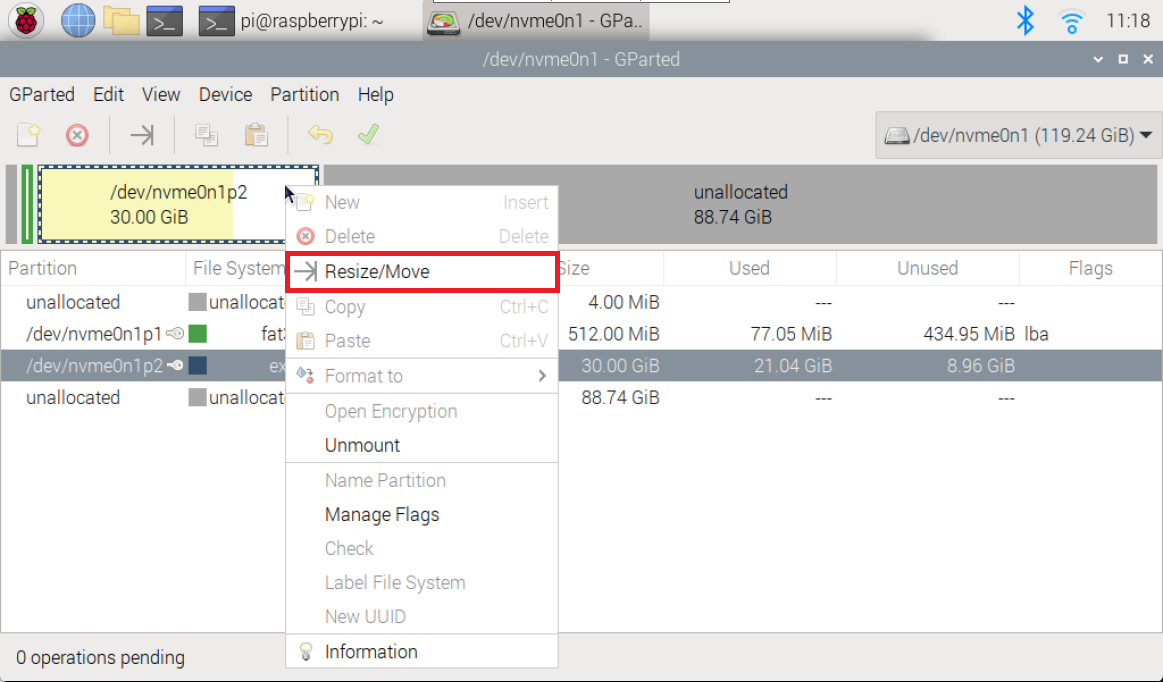
Task: Click the Bluetooth tray icon
Action: click(x=1025, y=20)
